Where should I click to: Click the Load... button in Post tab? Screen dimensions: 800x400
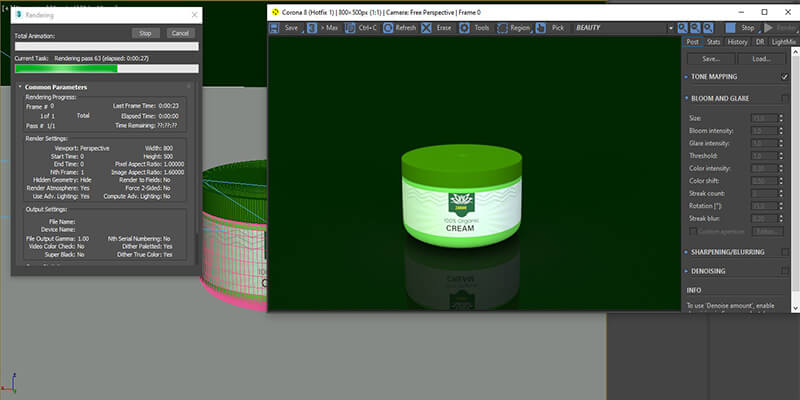(760, 59)
